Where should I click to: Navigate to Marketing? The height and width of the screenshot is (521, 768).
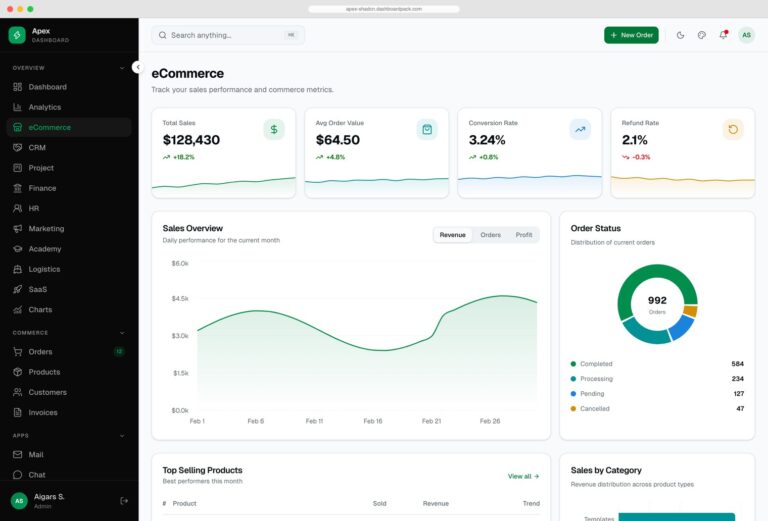(69, 229)
